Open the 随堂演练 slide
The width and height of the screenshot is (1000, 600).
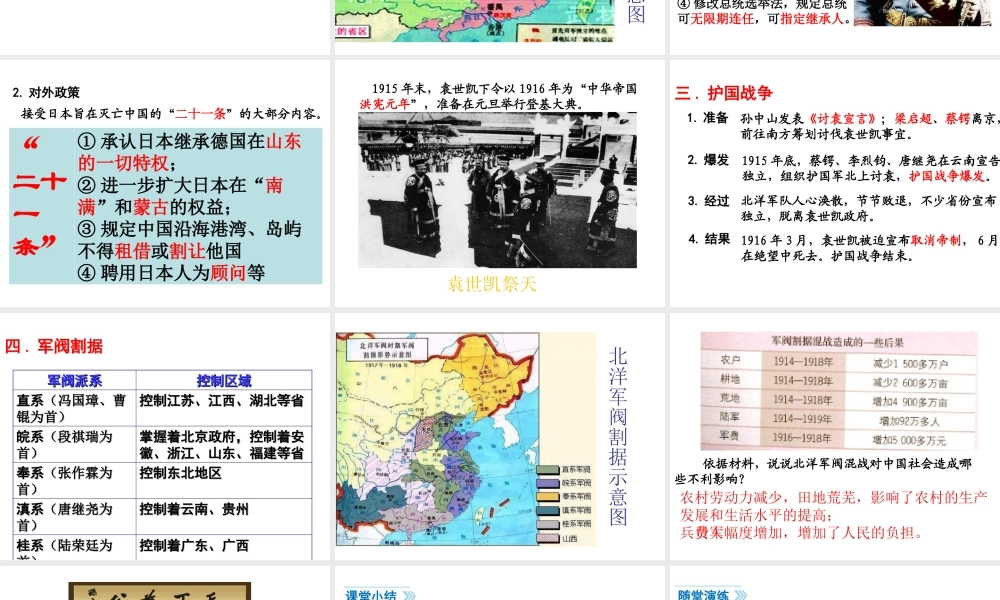click(835, 583)
